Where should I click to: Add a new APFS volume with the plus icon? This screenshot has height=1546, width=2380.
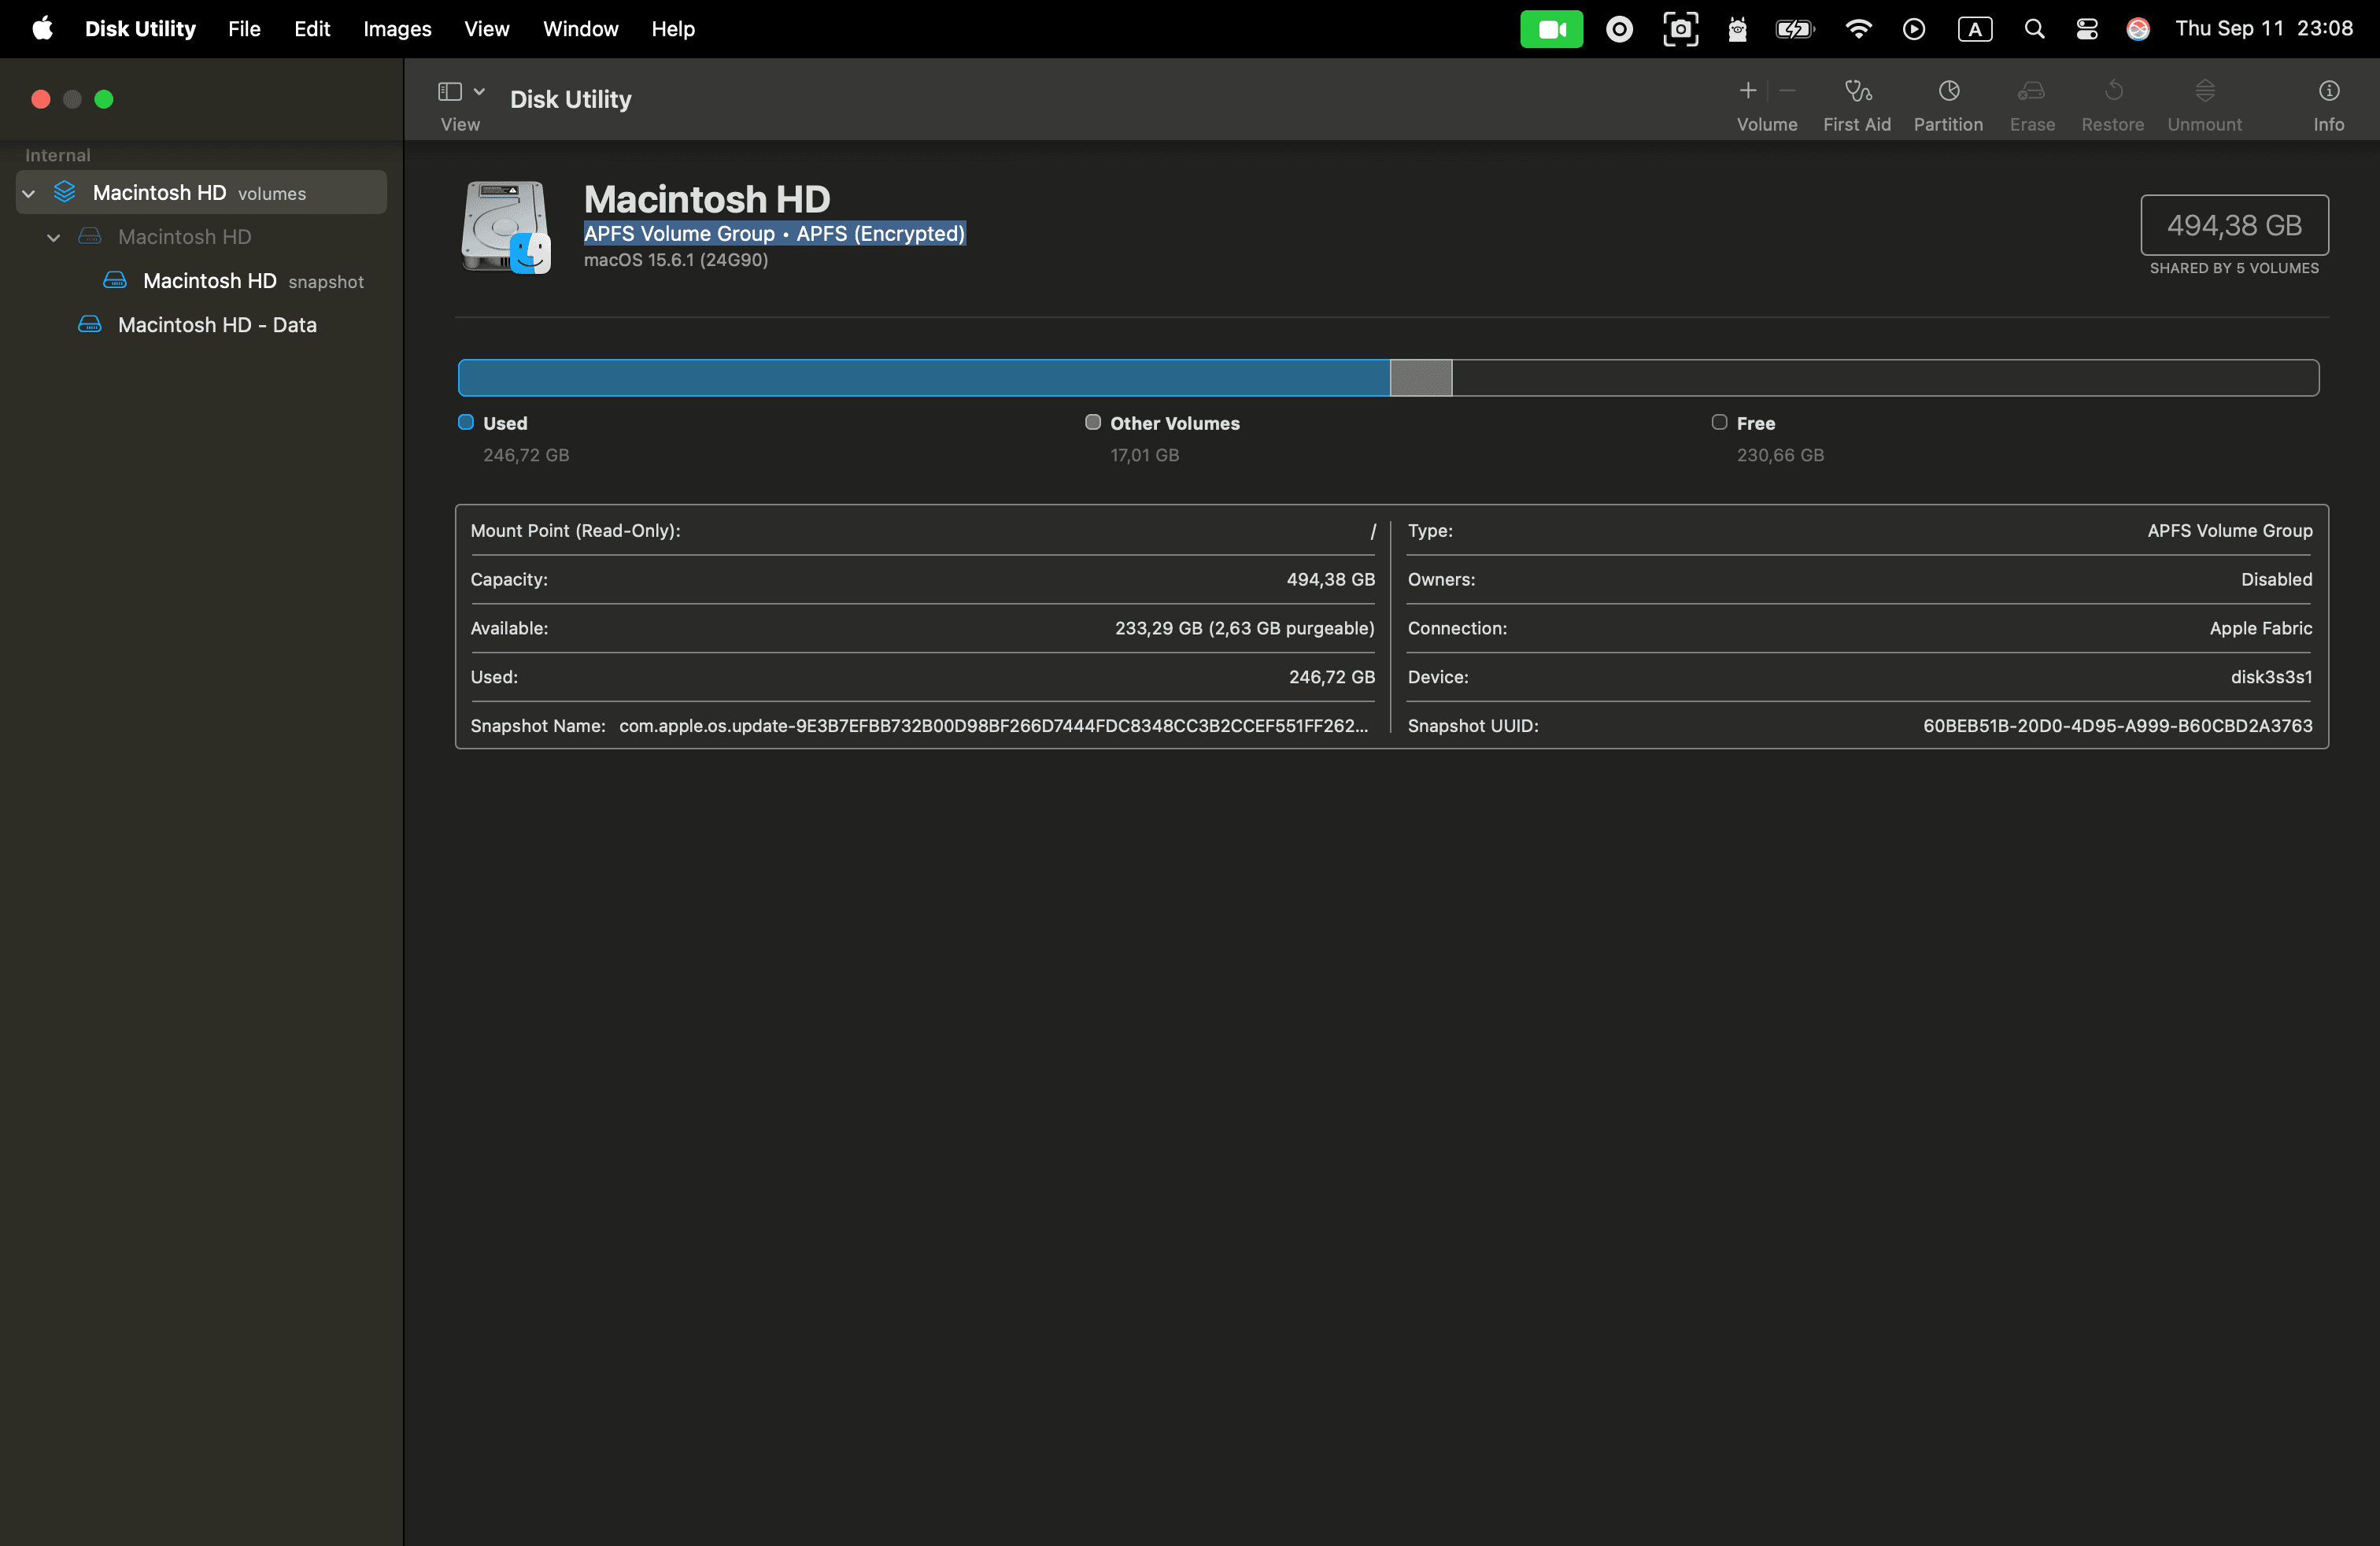1747,90
